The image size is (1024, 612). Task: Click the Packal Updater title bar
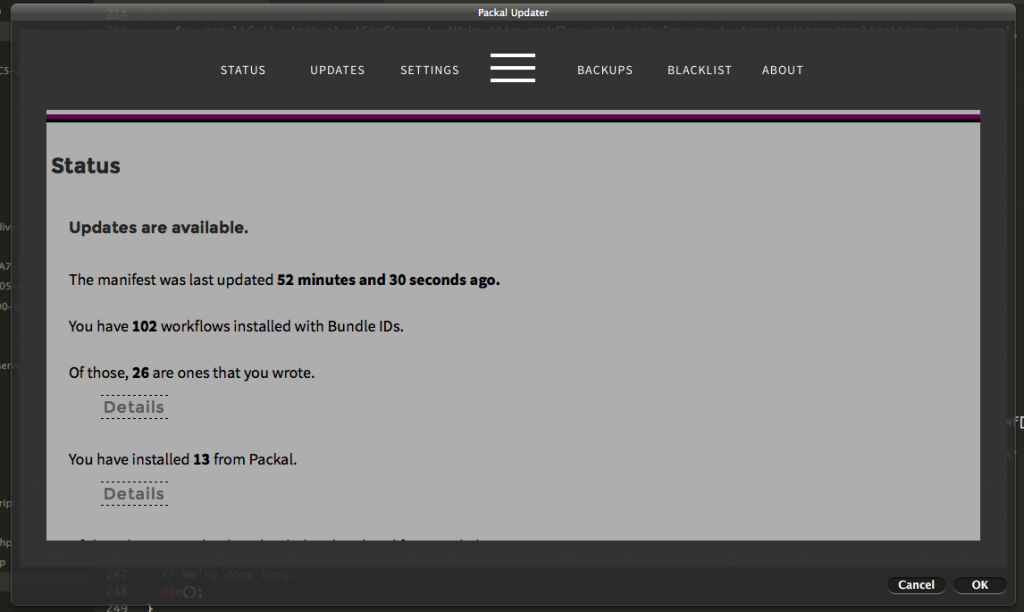pos(512,12)
